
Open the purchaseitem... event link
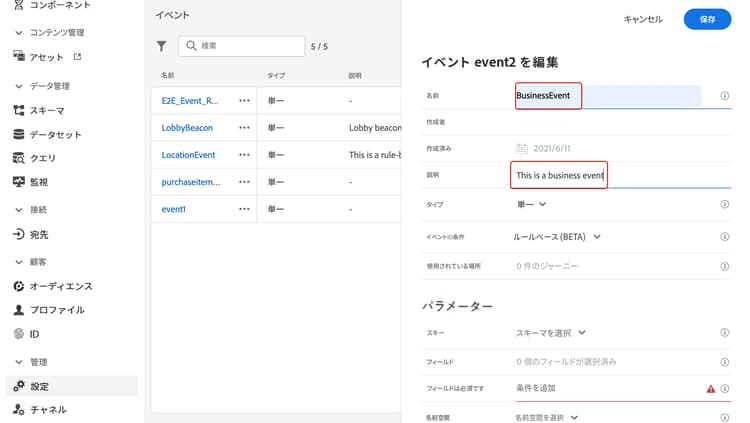click(x=191, y=182)
